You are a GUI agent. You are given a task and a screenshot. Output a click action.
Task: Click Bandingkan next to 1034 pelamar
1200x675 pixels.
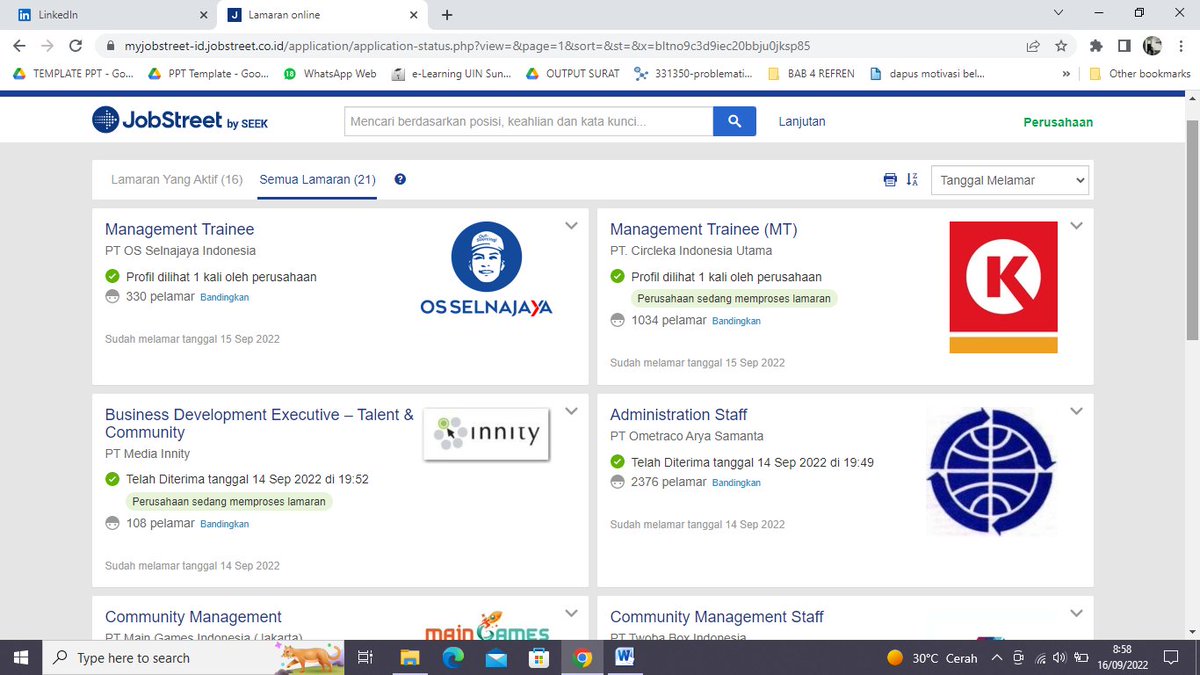point(737,321)
